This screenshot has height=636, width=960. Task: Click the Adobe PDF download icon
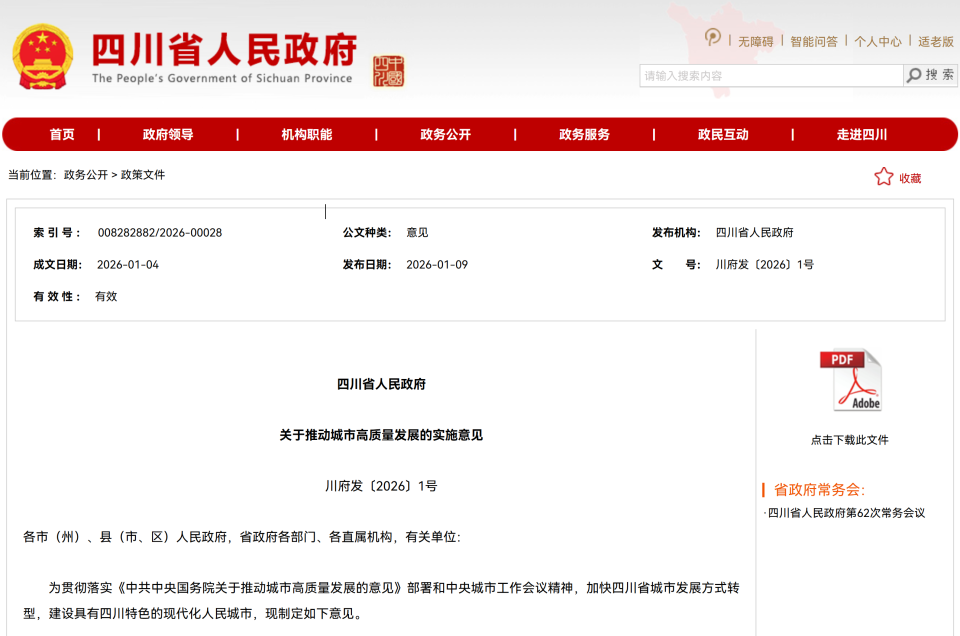[850, 380]
